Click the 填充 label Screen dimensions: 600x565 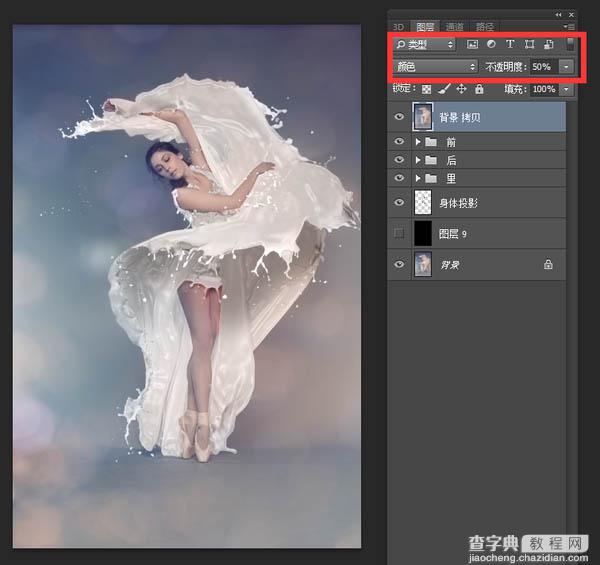tap(515, 90)
